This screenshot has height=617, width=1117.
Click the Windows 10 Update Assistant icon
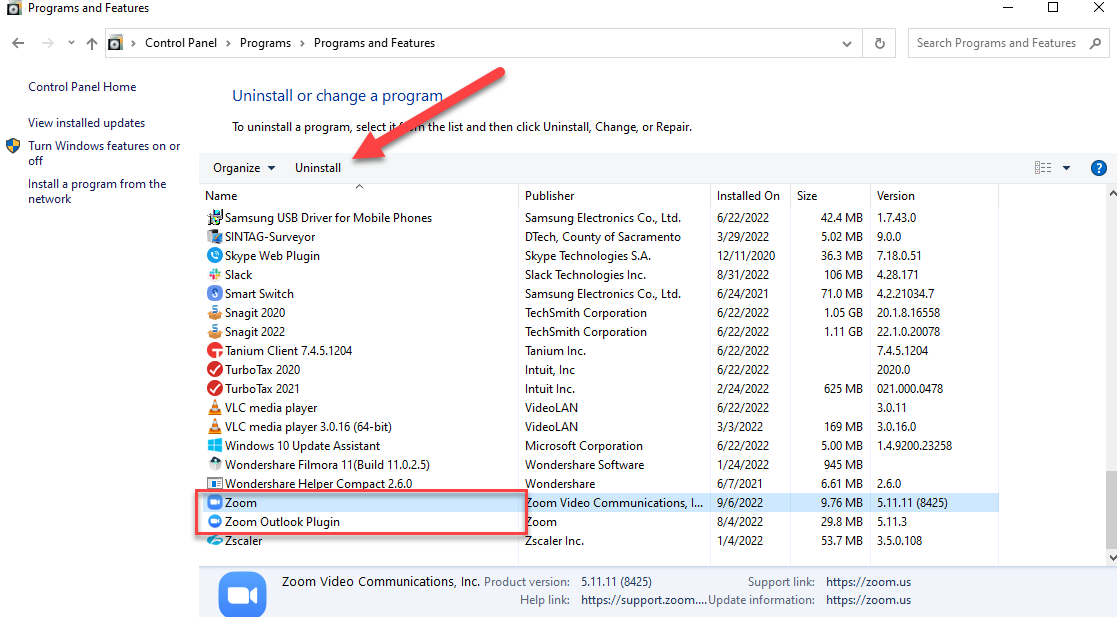click(x=214, y=445)
